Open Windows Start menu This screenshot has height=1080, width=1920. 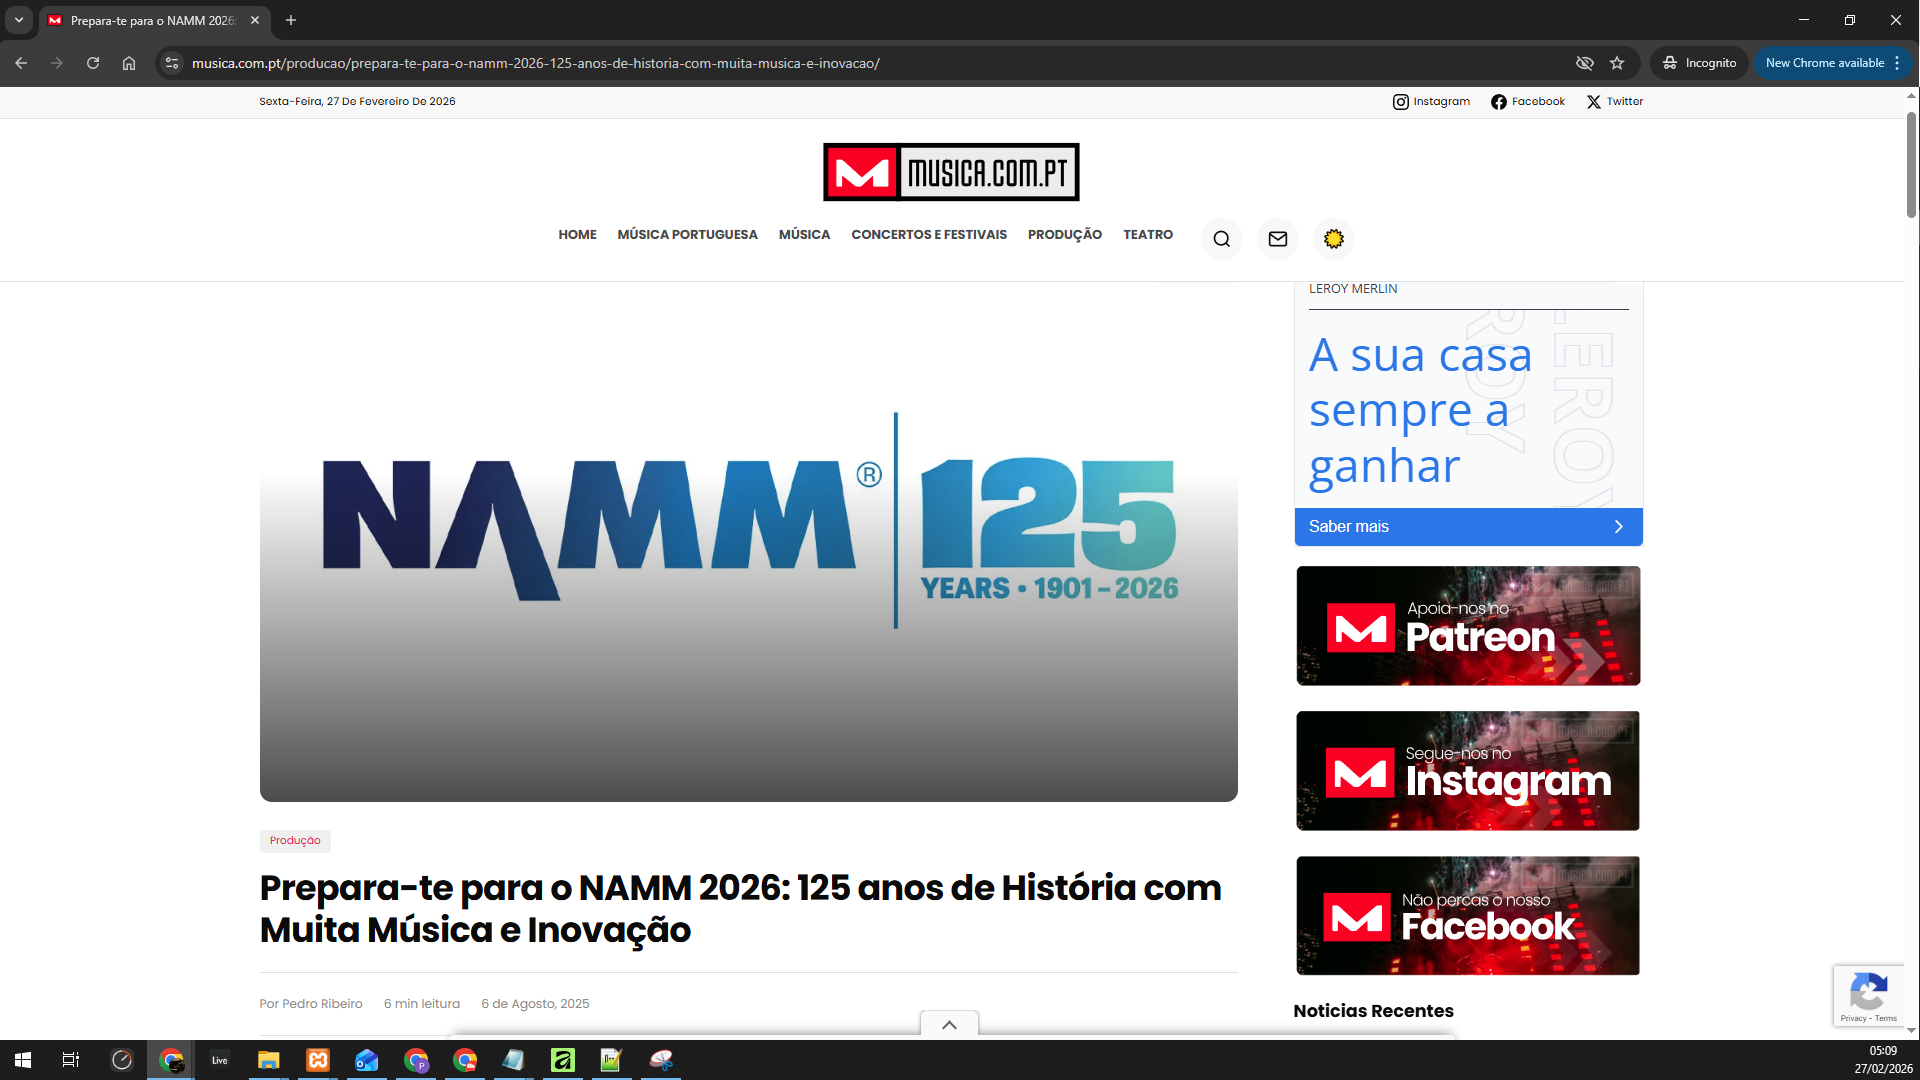point(23,1060)
